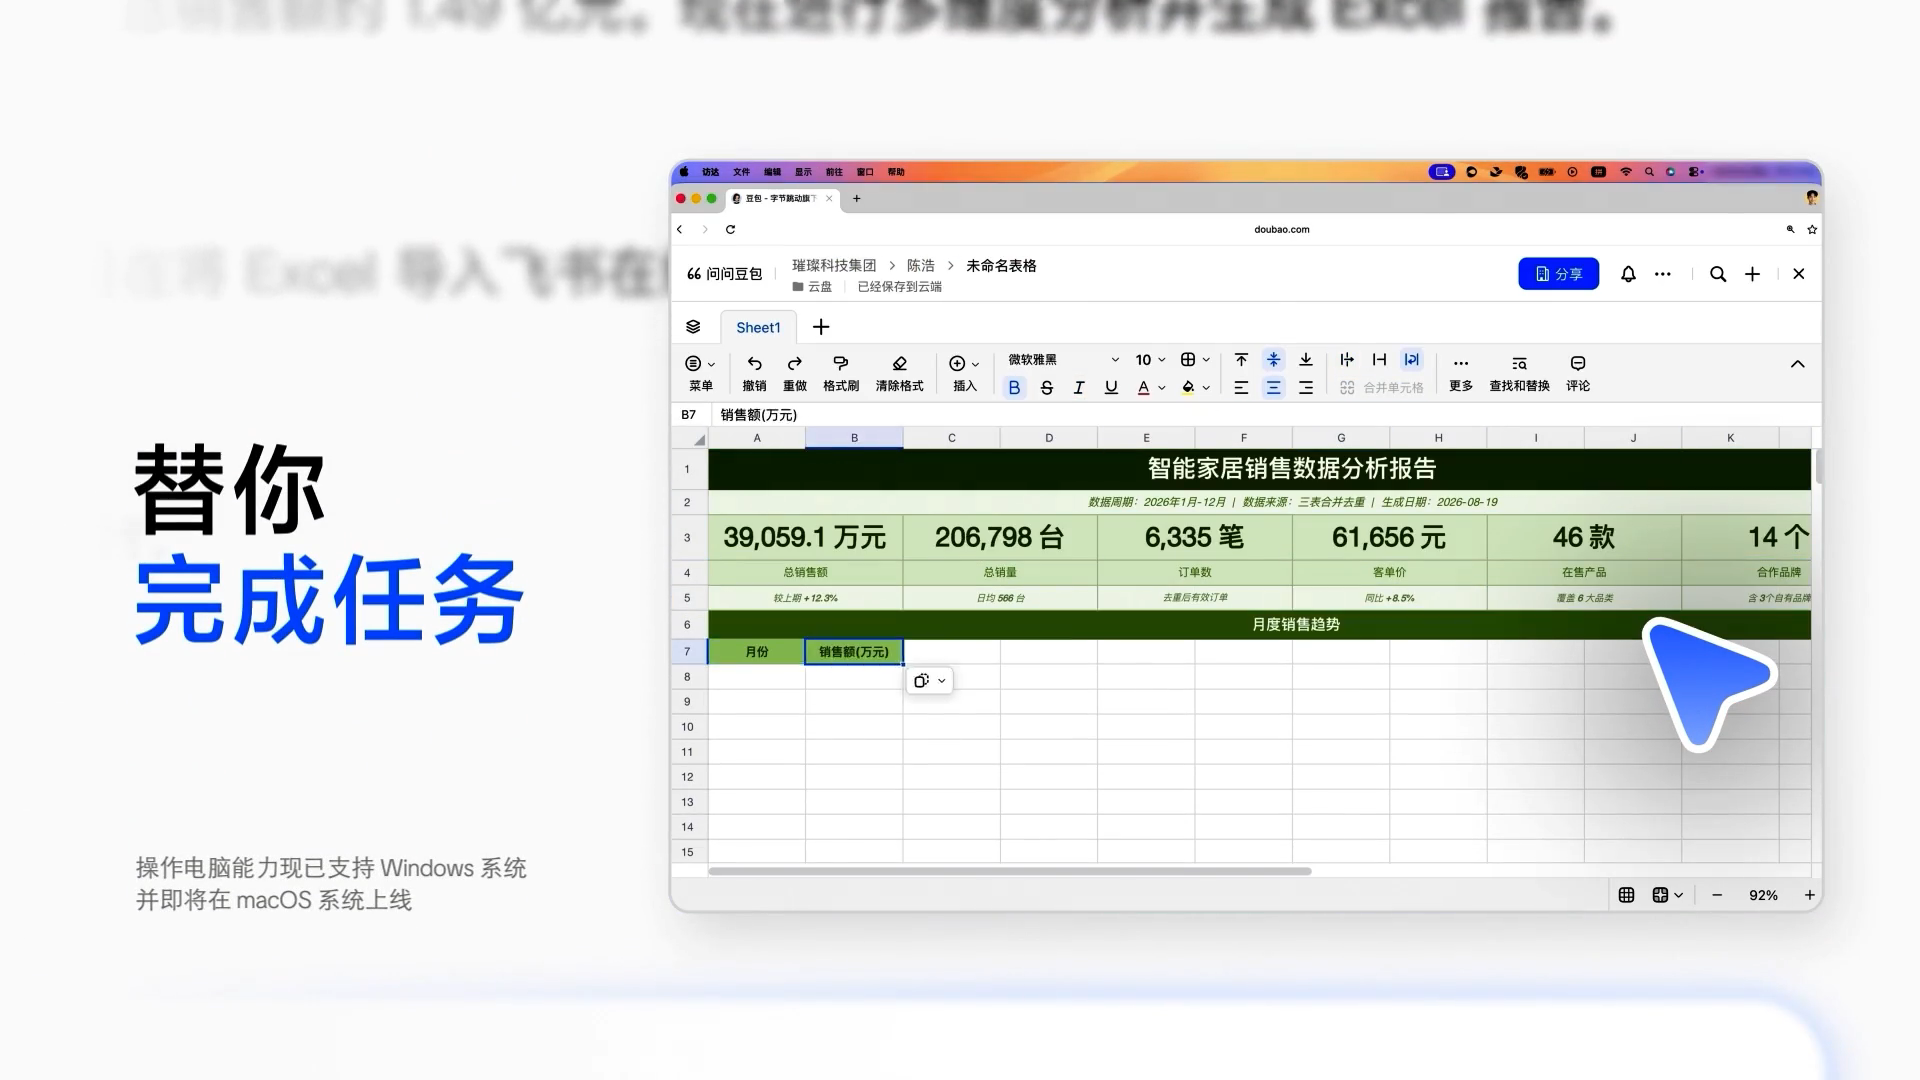Open the 陈浩 breadcrumb link
Screen dimensions: 1920x1080
[921, 266]
